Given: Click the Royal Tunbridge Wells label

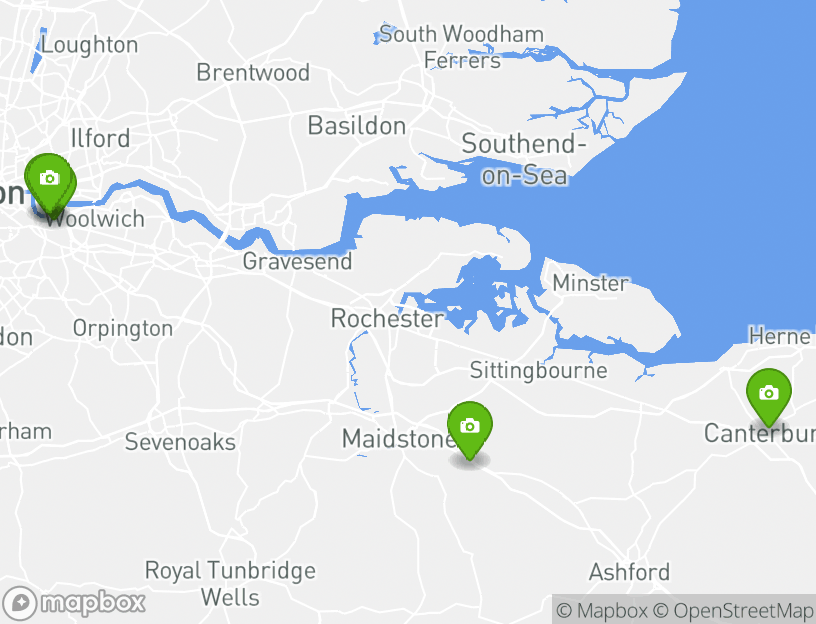Looking at the screenshot, I should [230, 583].
